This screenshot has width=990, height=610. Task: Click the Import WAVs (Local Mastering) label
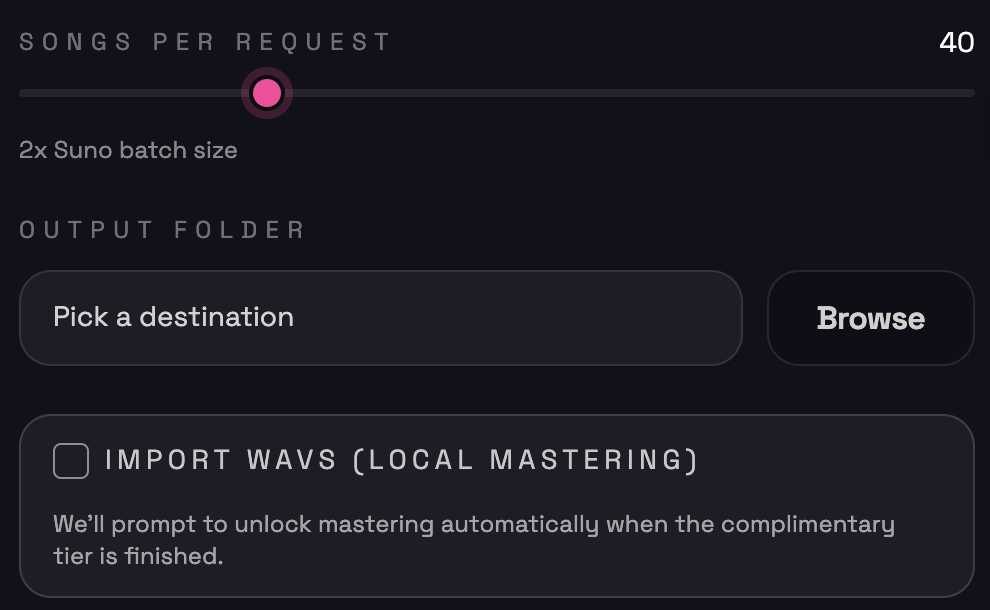(401, 460)
